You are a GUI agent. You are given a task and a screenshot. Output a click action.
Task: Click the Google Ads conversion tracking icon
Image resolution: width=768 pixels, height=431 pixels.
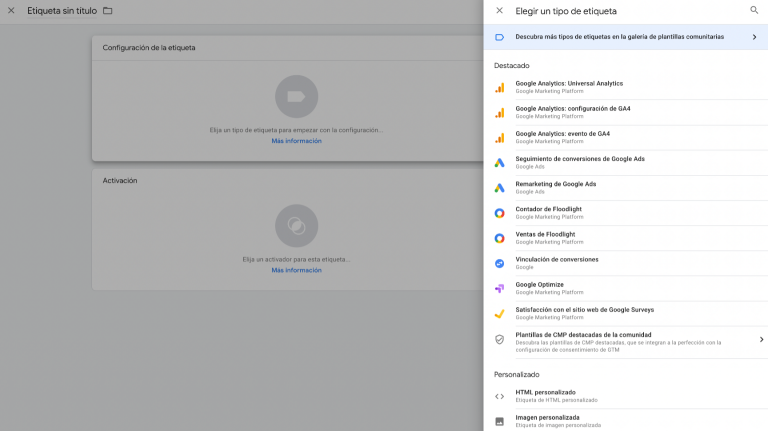click(499, 163)
